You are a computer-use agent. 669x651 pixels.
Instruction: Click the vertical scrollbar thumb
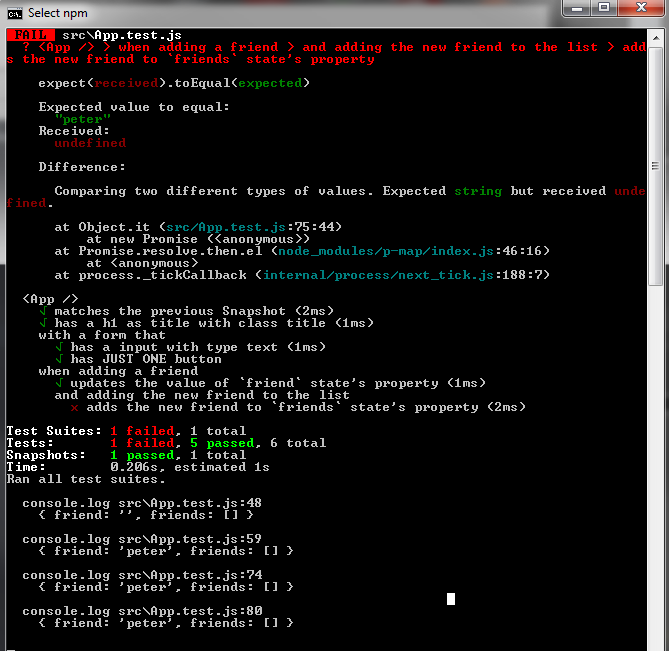(x=655, y=166)
